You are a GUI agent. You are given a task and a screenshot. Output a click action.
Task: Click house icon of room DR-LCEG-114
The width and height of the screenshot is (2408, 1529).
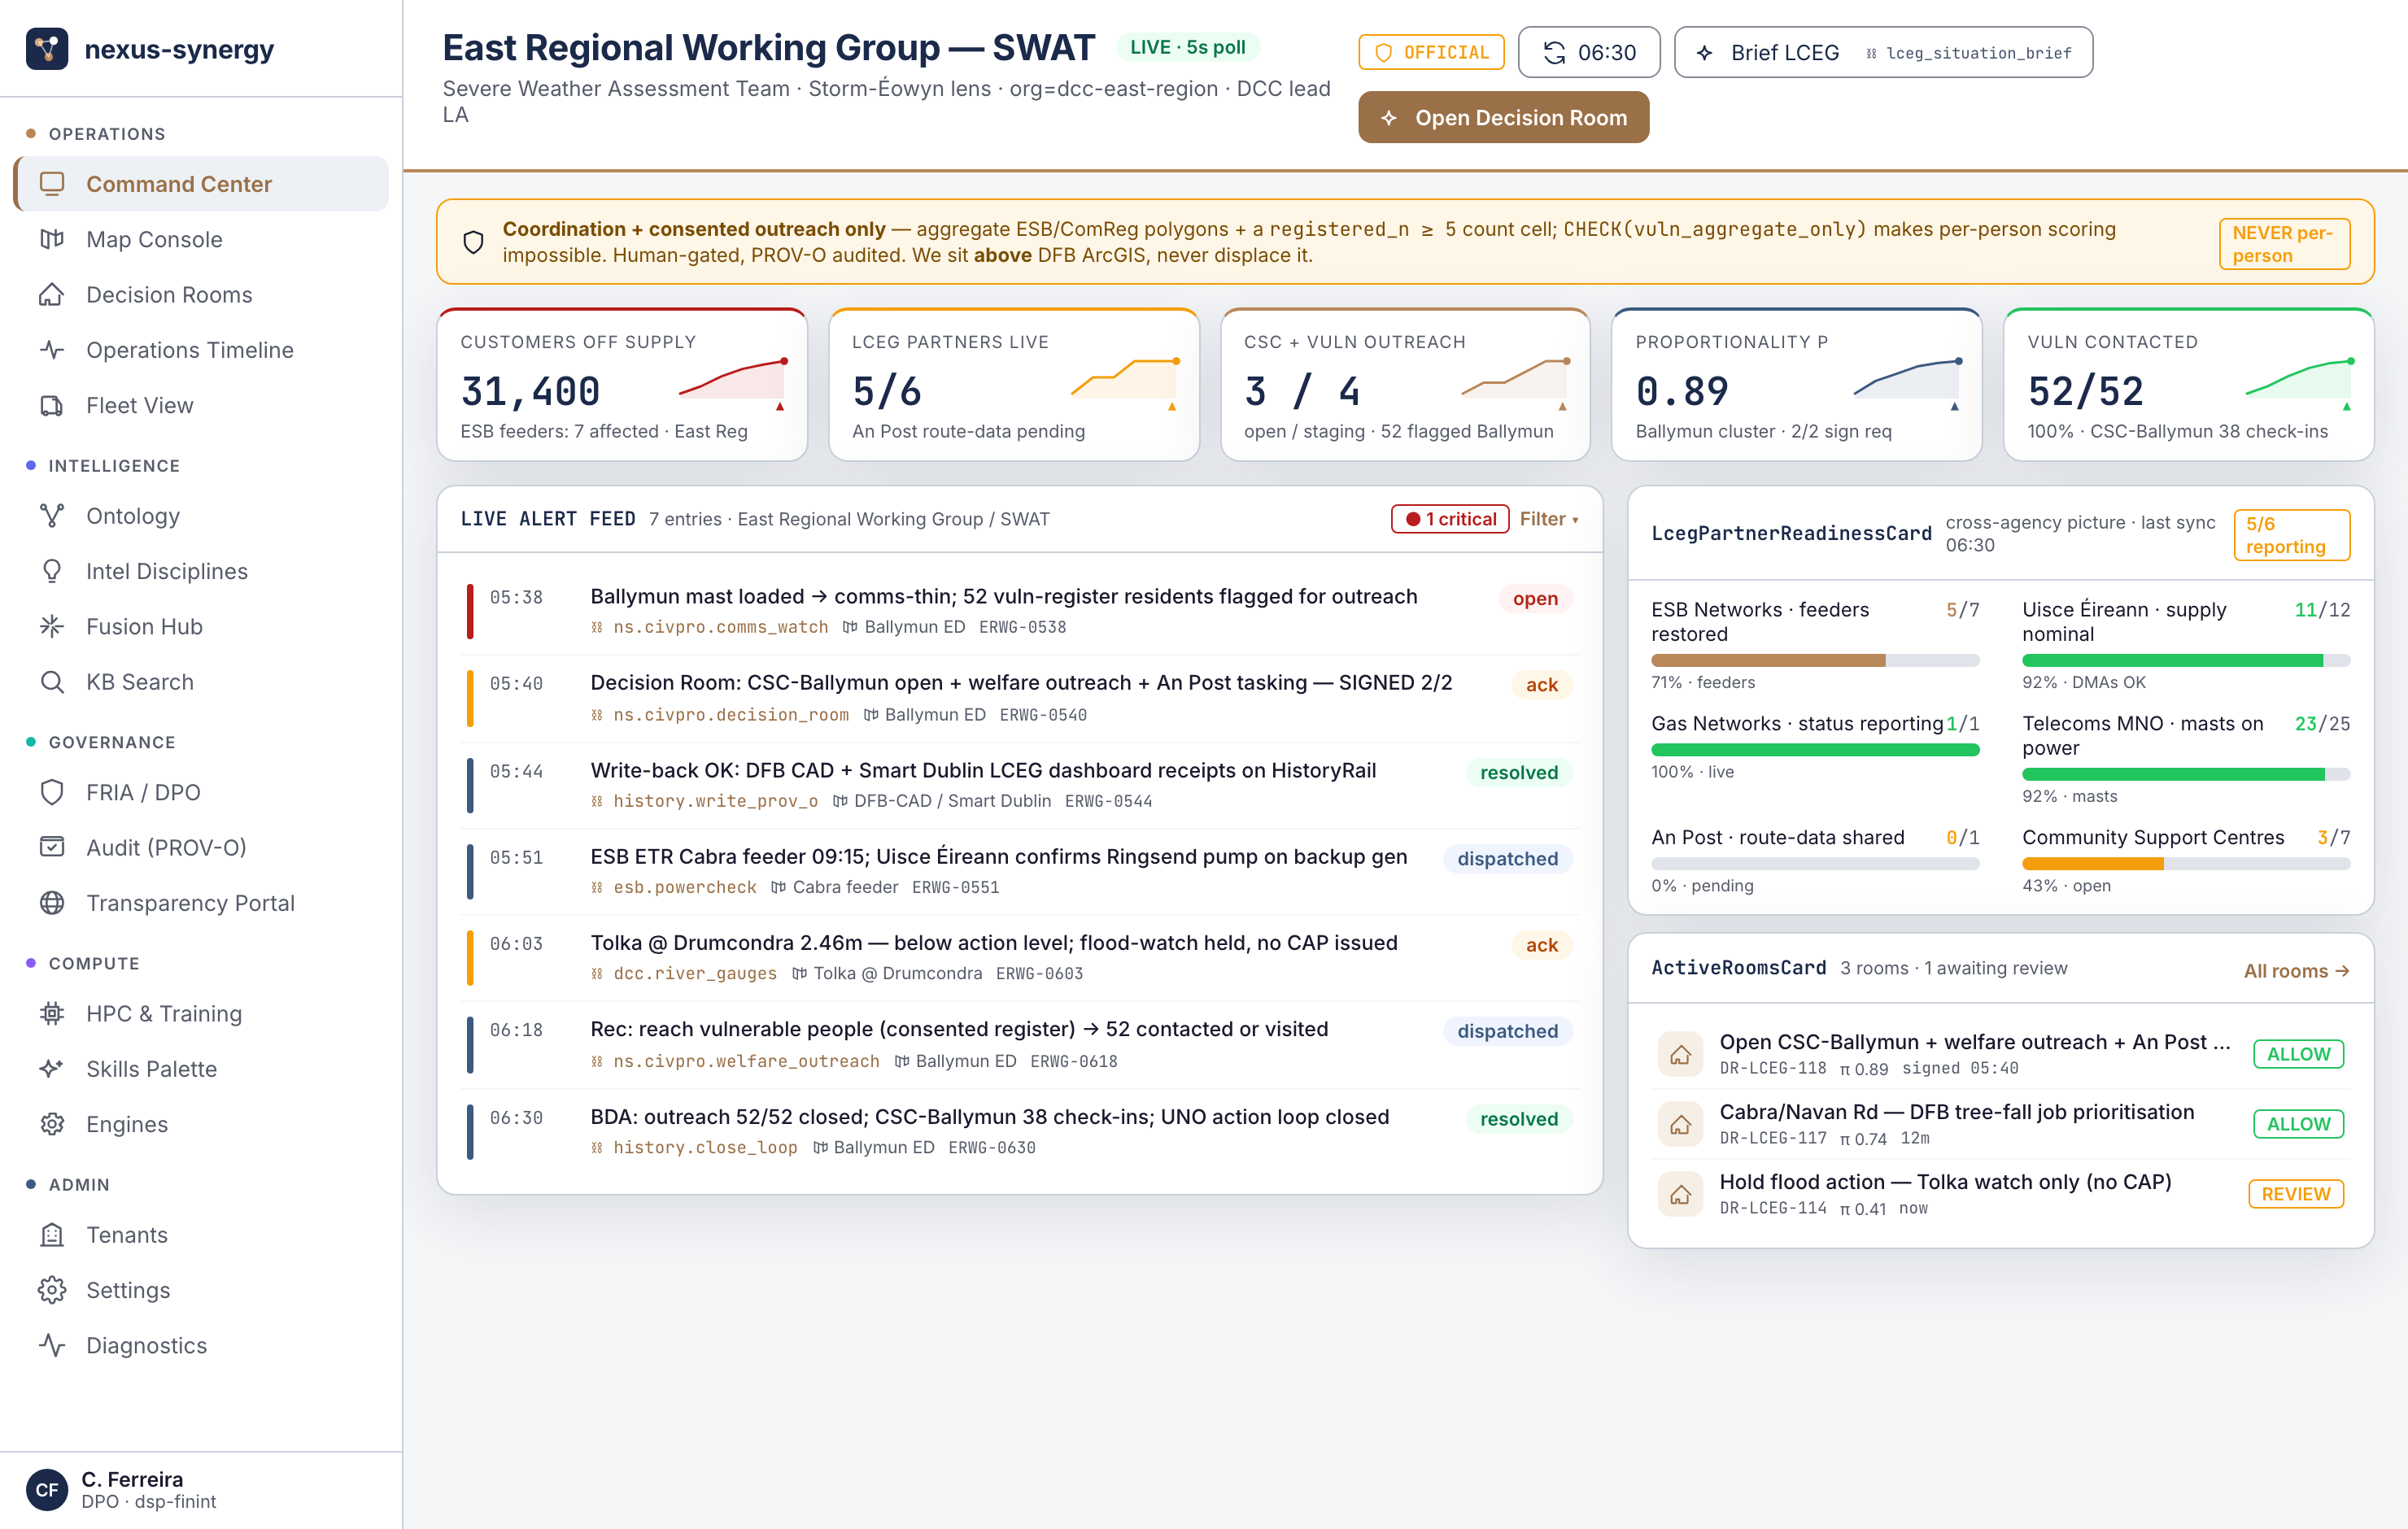tap(1680, 1194)
